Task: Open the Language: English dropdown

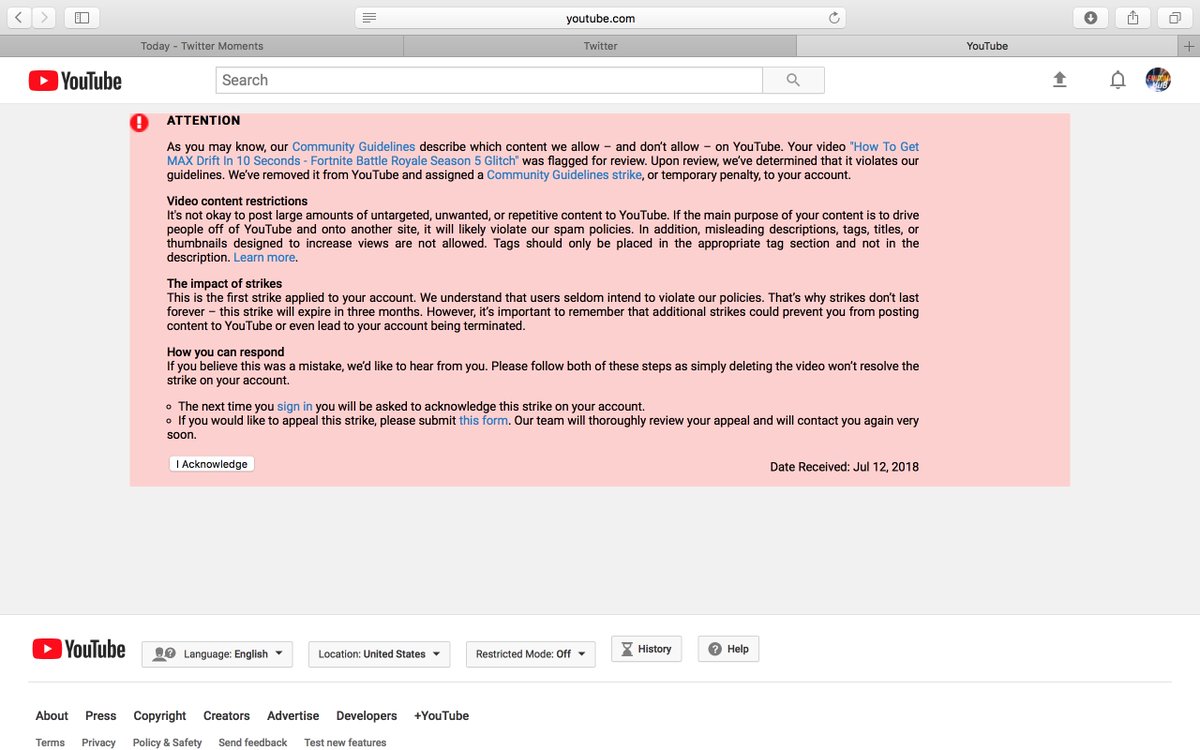Action: tap(218, 654)
